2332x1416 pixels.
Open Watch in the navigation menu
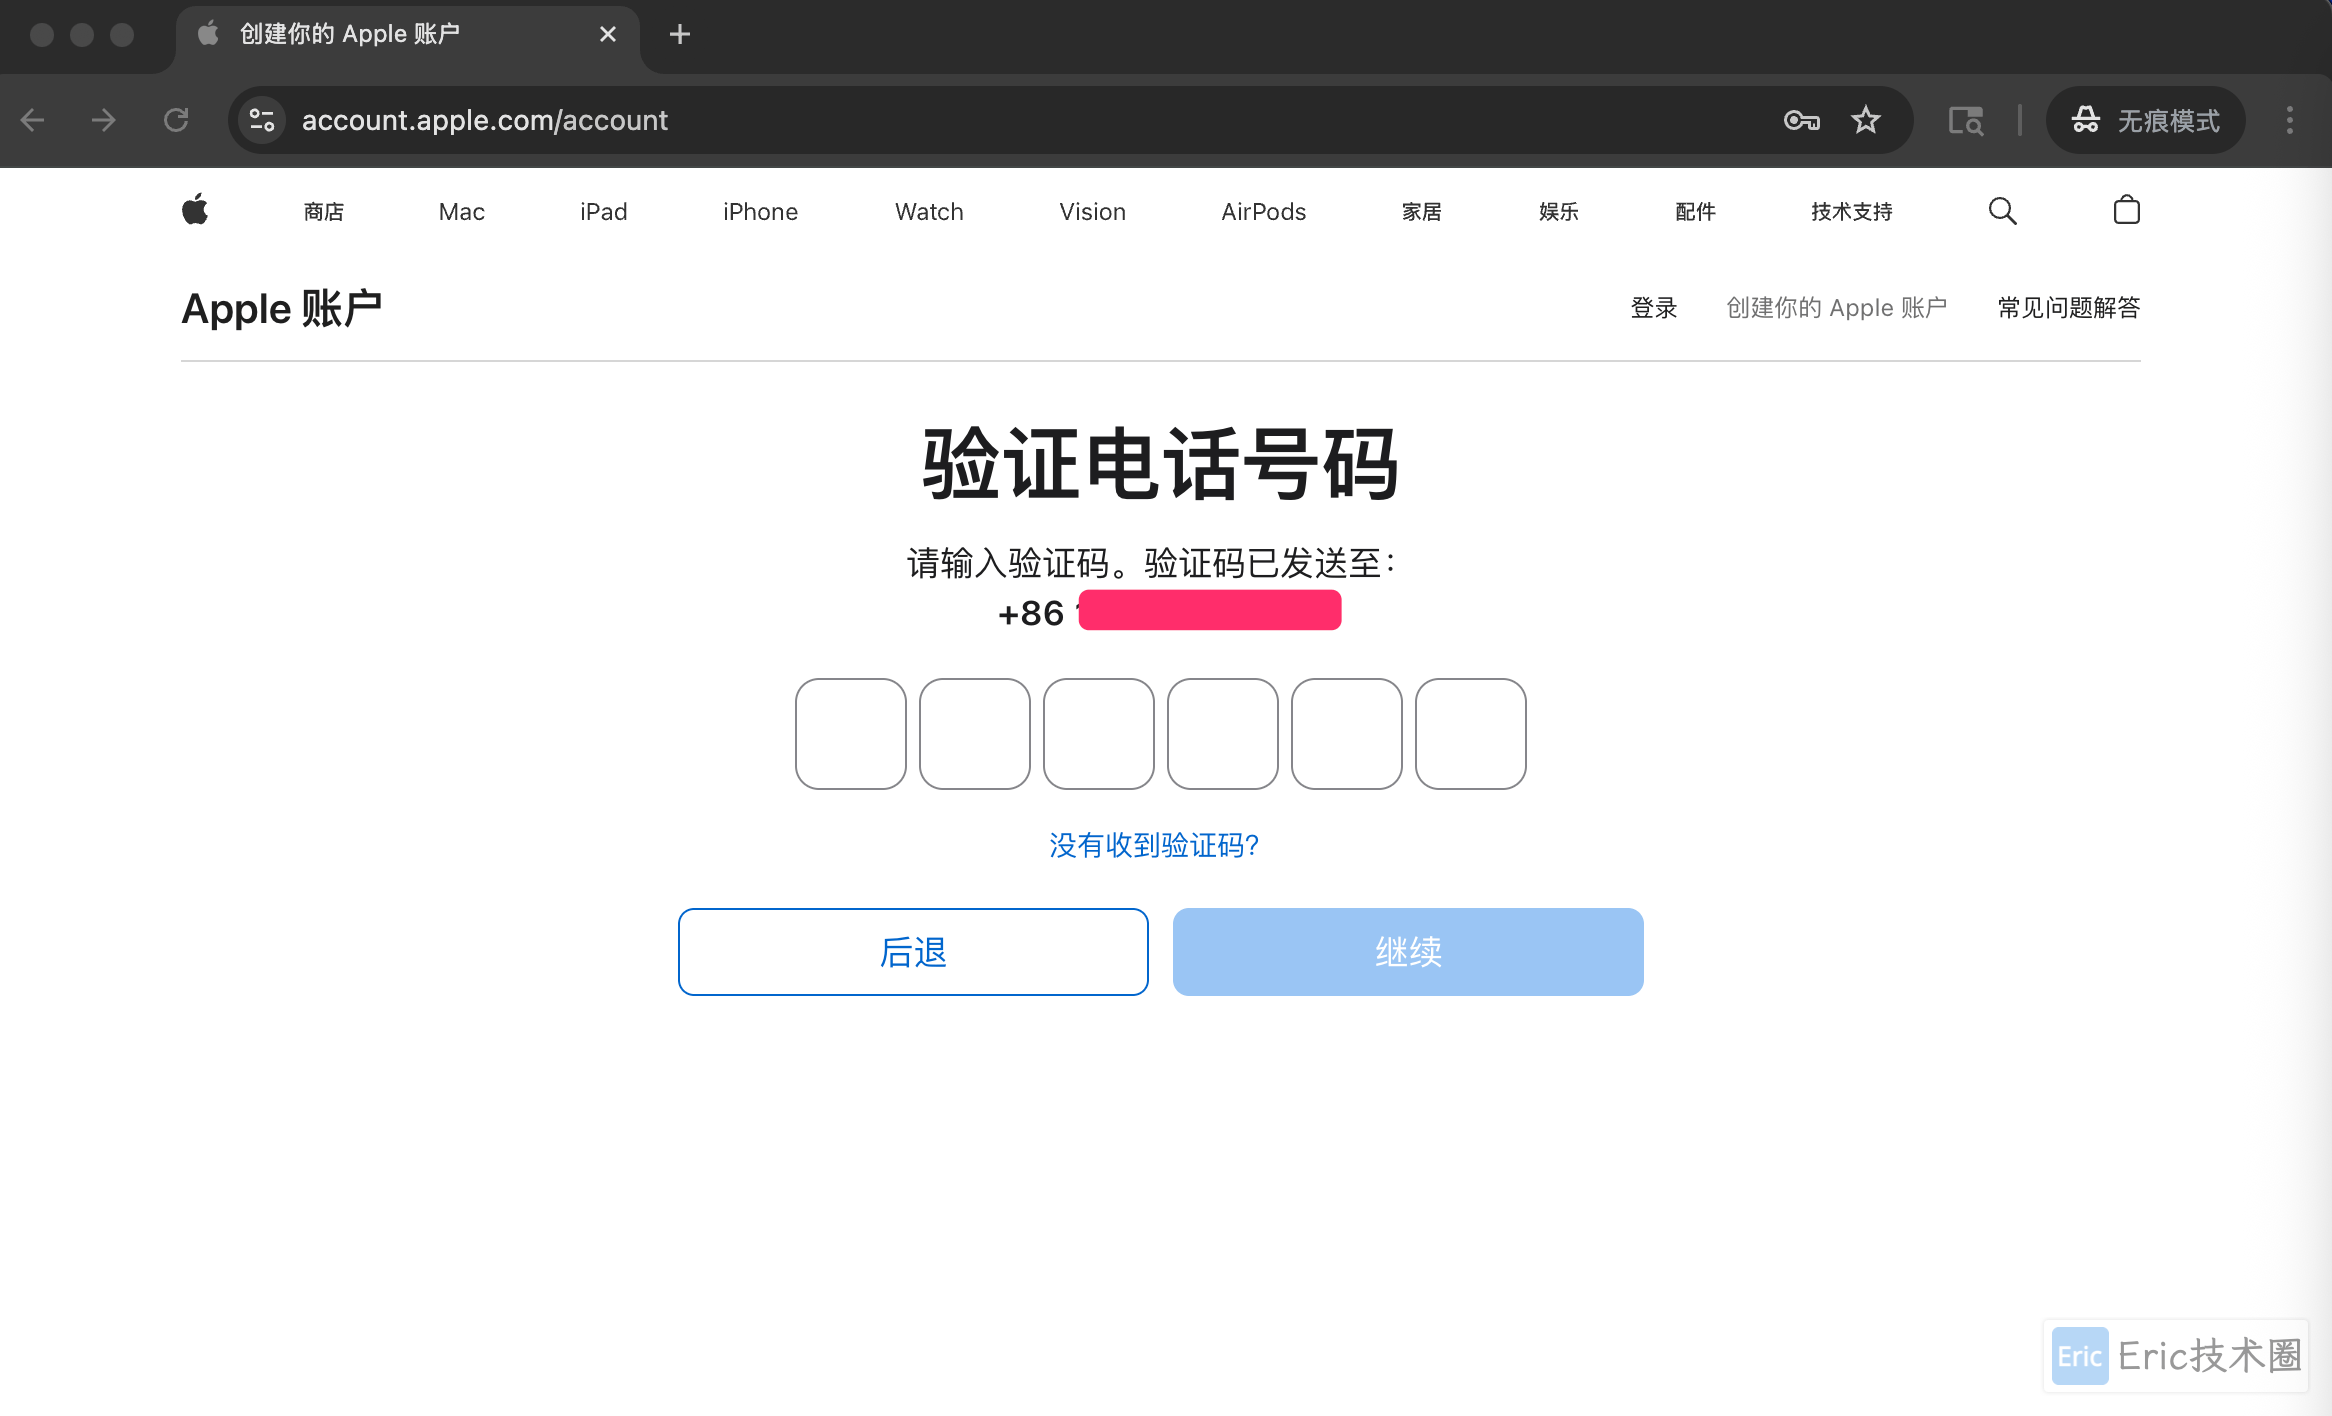929,212
